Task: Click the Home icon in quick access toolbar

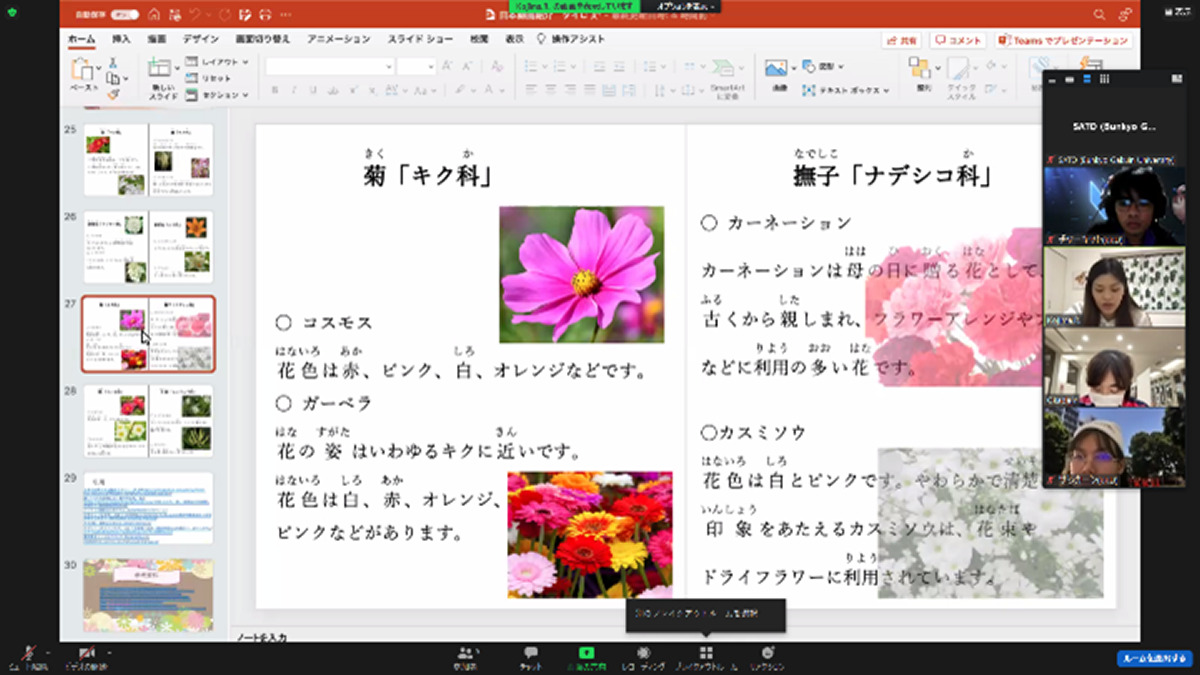Action: 154,15
